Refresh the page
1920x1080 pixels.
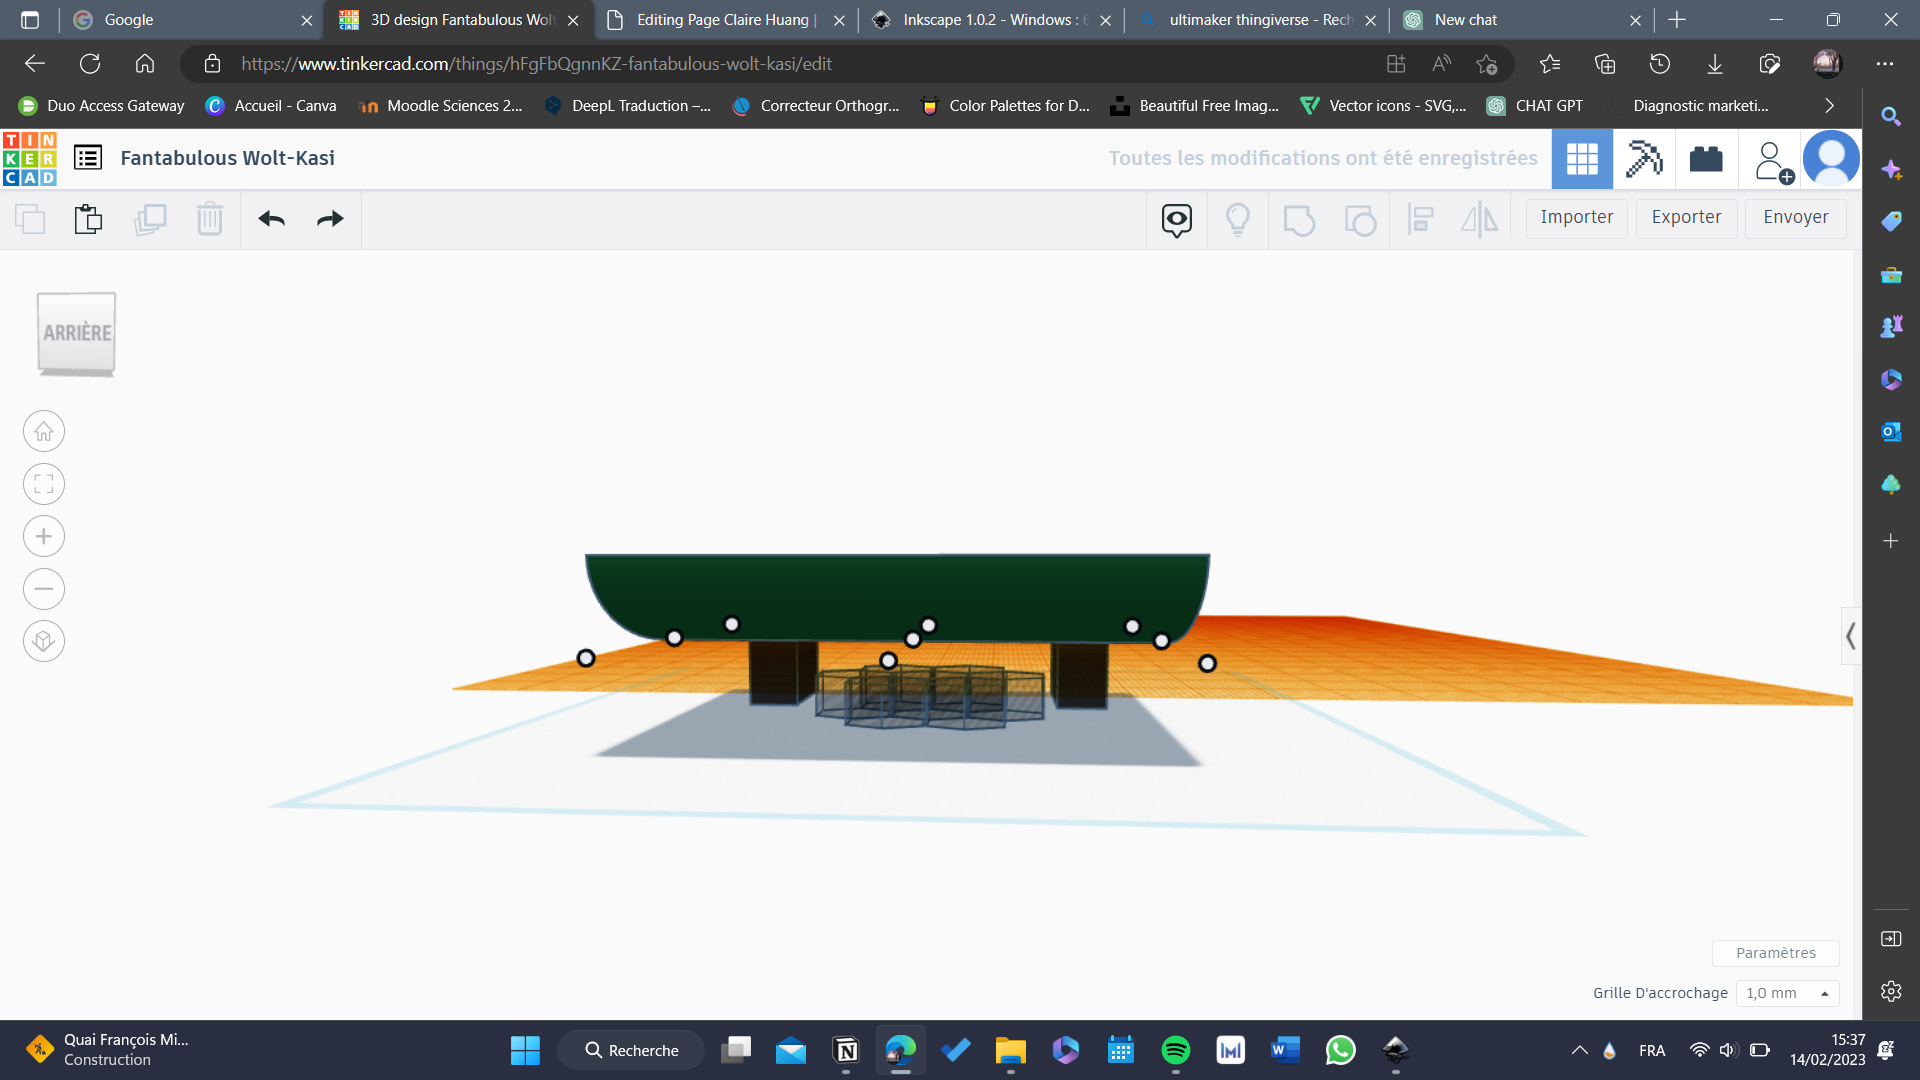[x=90, y=64]
